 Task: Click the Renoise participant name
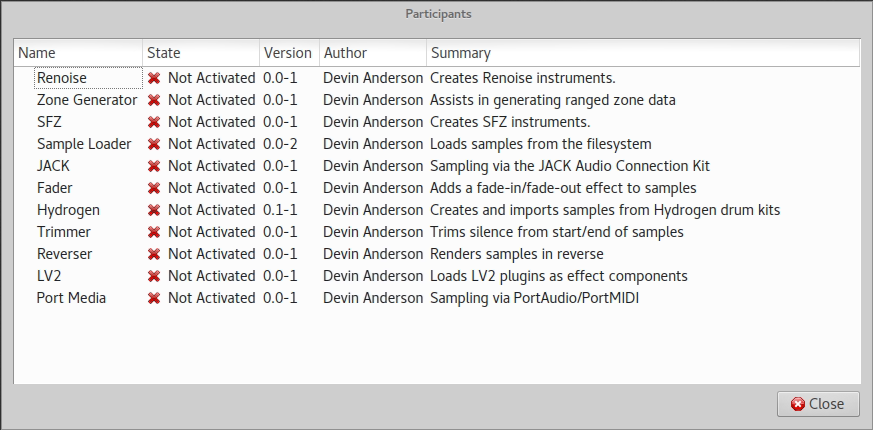point(62,78)
